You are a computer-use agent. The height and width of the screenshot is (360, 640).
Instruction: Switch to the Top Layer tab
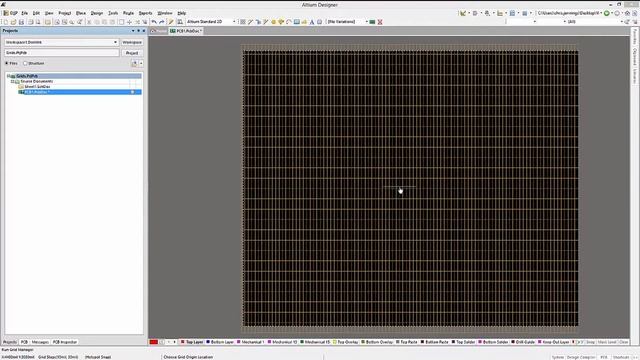click(192, 342)
